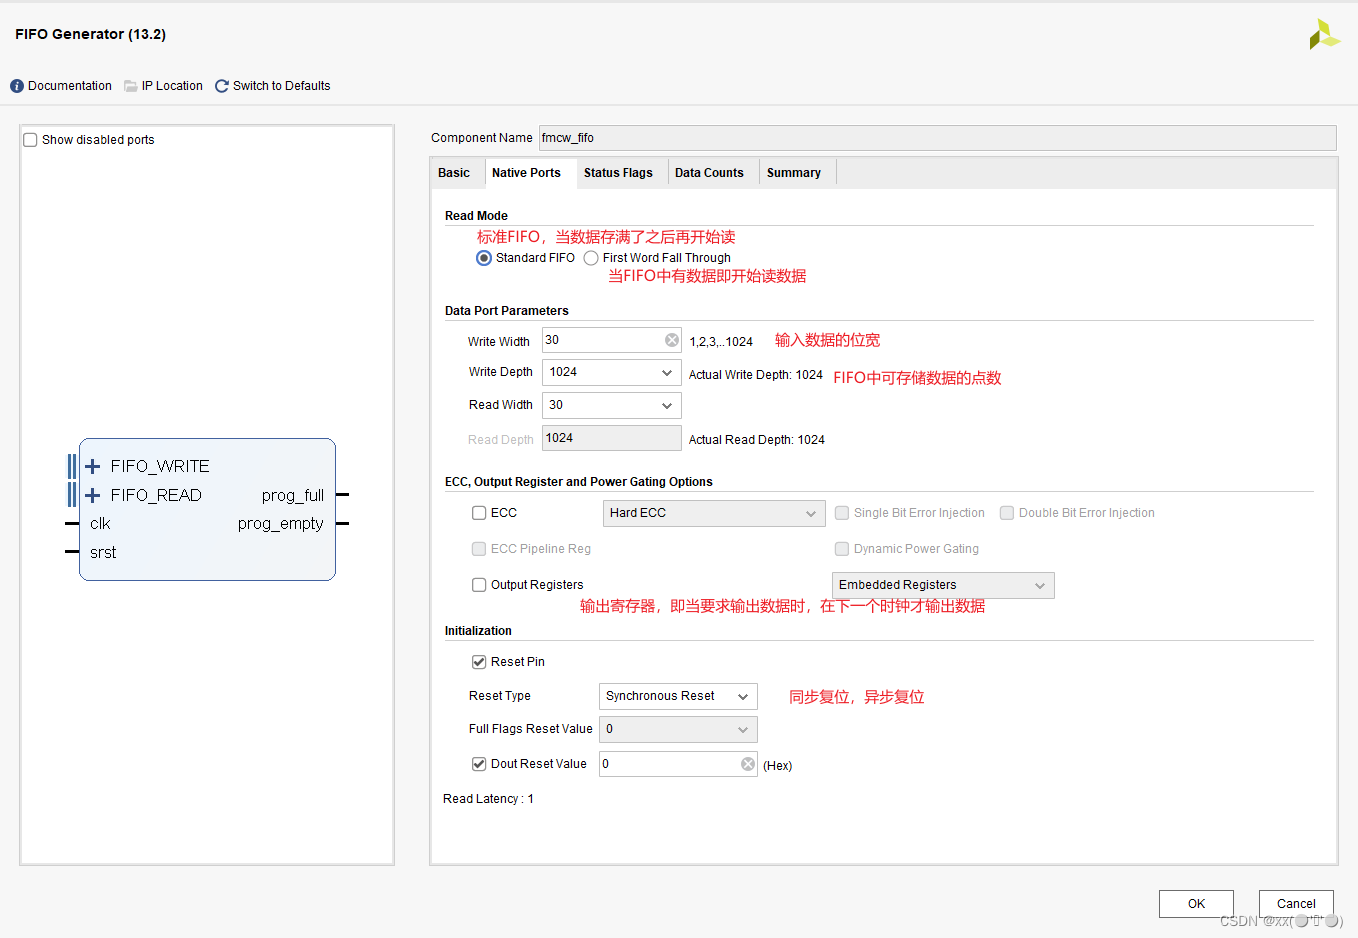Viewport: 1358px width, 938px height.
Task: Uncheck the Dout Reset Value checkbox
Action: 479,764
